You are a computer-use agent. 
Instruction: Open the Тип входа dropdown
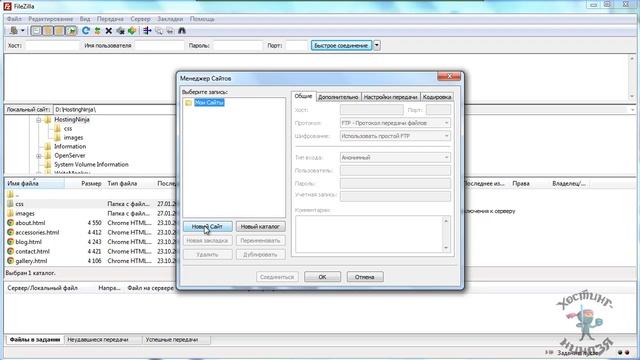395,158
